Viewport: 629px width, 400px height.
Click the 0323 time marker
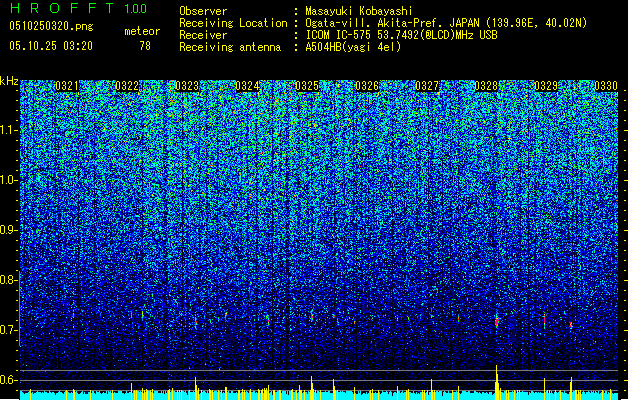tap(187, 86)
